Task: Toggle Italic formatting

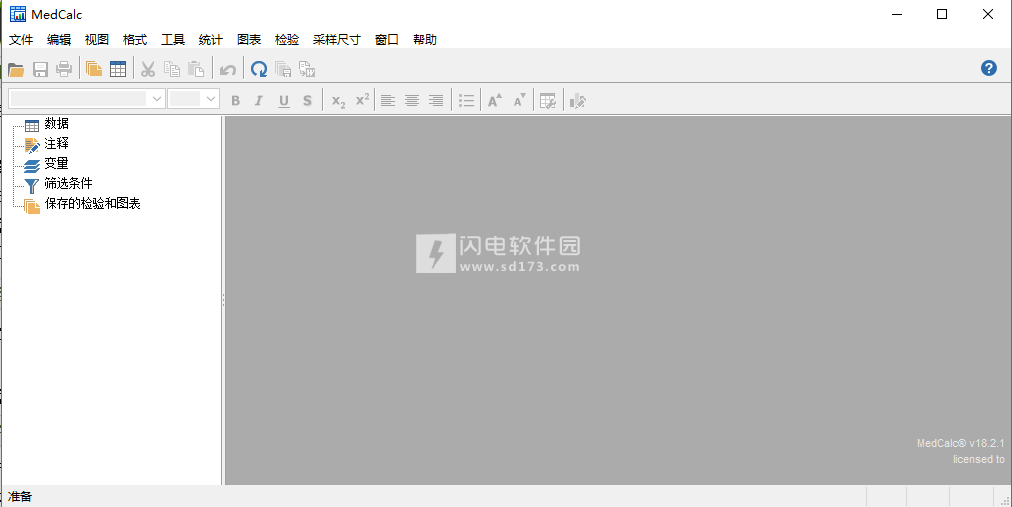Action: click(x=259, y=101)
